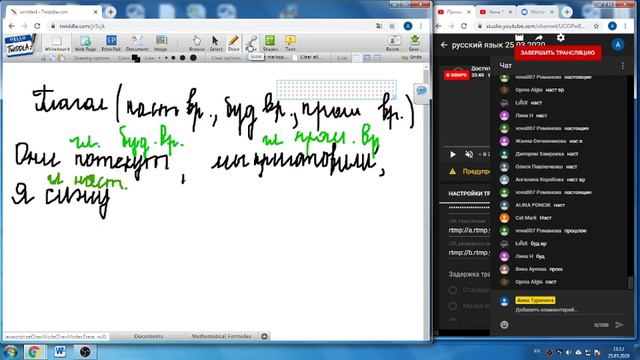640x360 pixels.
Task: Open the Document tool in Twiddla
Action: pyautogui.click(x=137, y=43)
